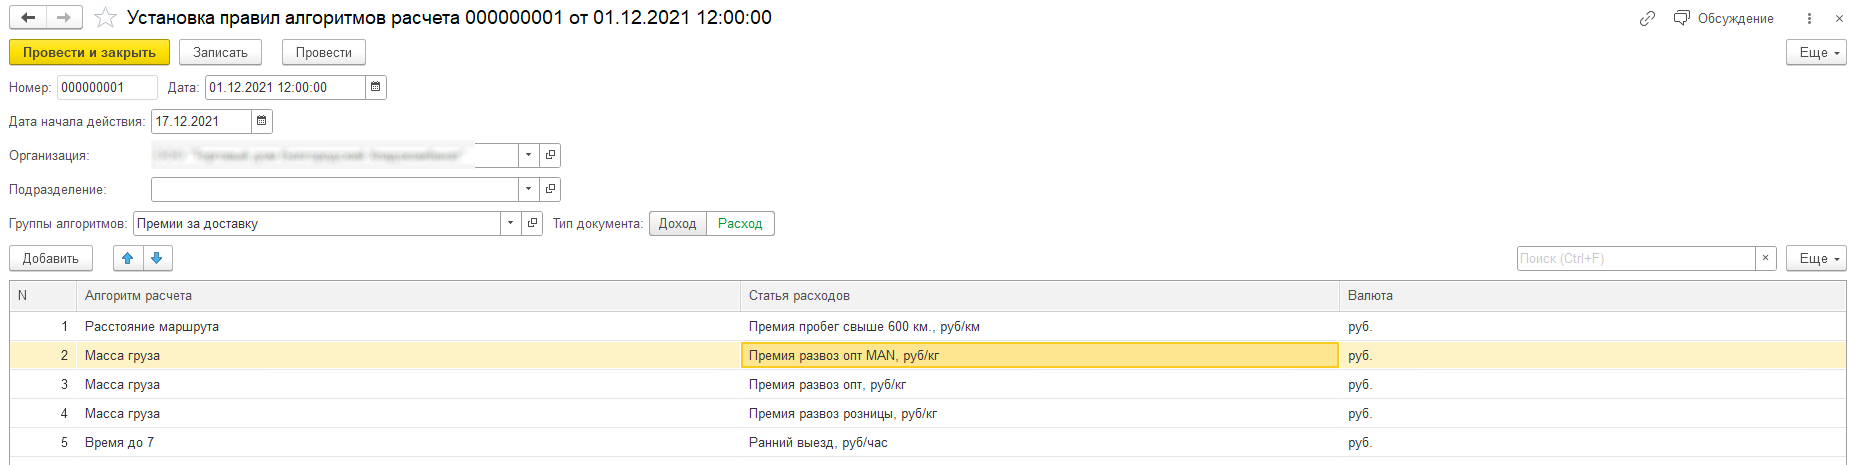Click the back navigation arrow
Image resolution: width=1855 pixels, height=465 pixels.
pyautogui.click(x=28, y=18)
